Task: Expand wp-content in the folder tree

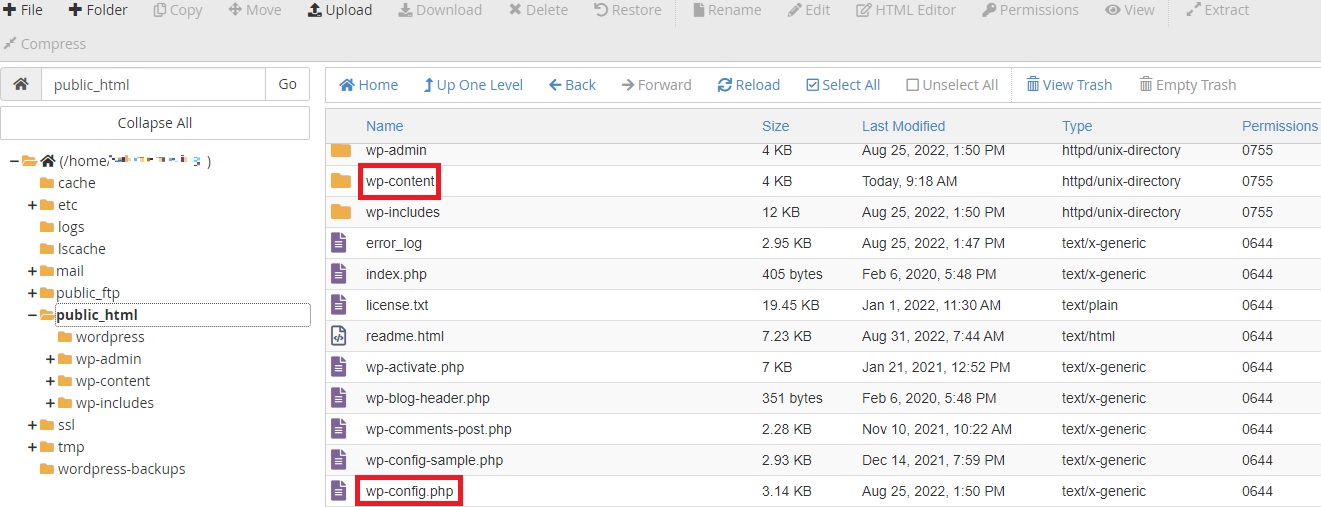Action: pyautogui.click(x=50, y=381)
